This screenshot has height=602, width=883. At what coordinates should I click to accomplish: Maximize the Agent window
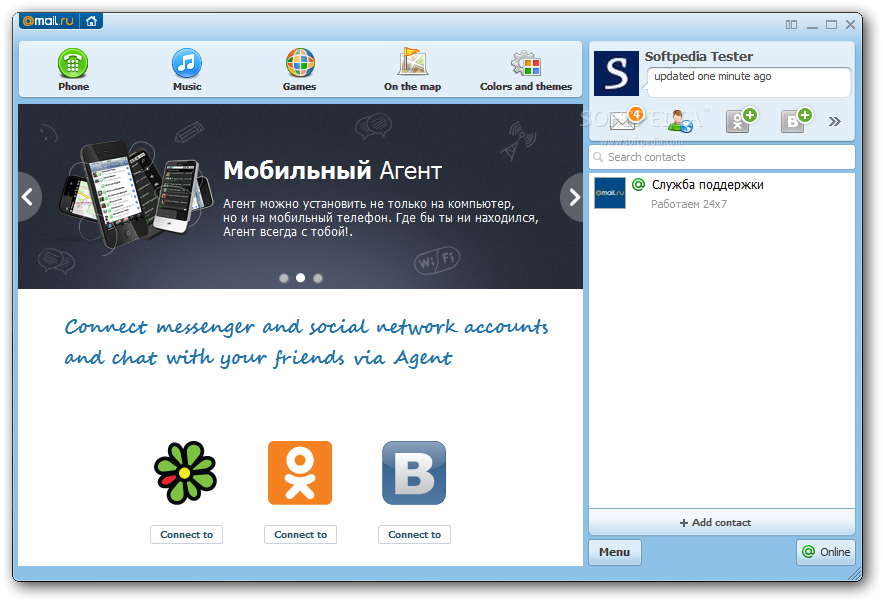[831, 25]
